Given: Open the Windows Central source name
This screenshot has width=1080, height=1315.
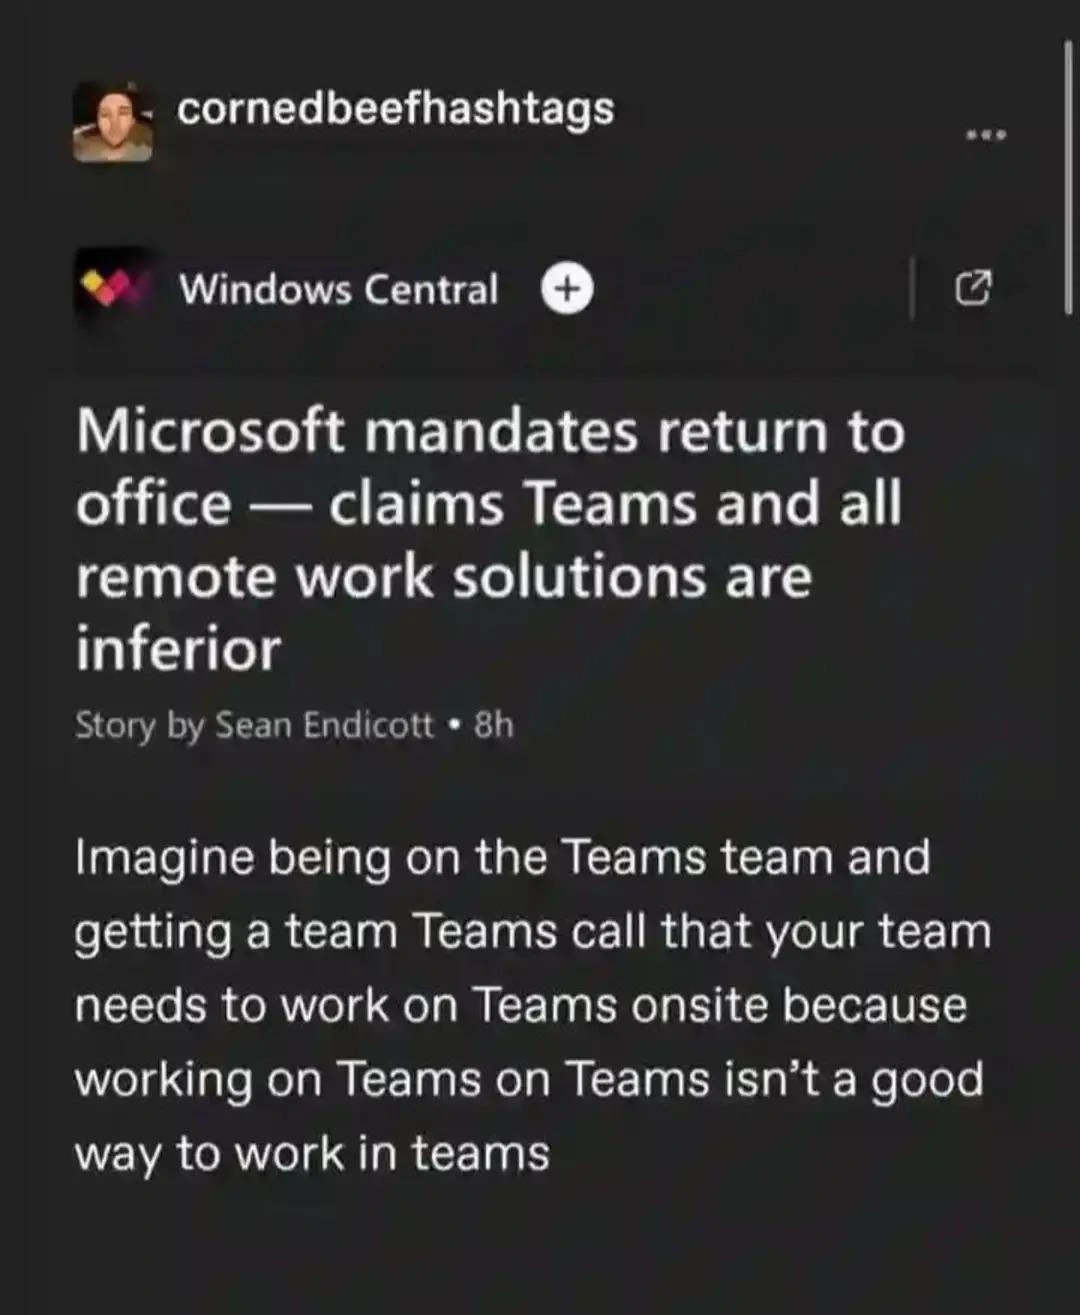Looking at the screenshot, I should 338,289.
